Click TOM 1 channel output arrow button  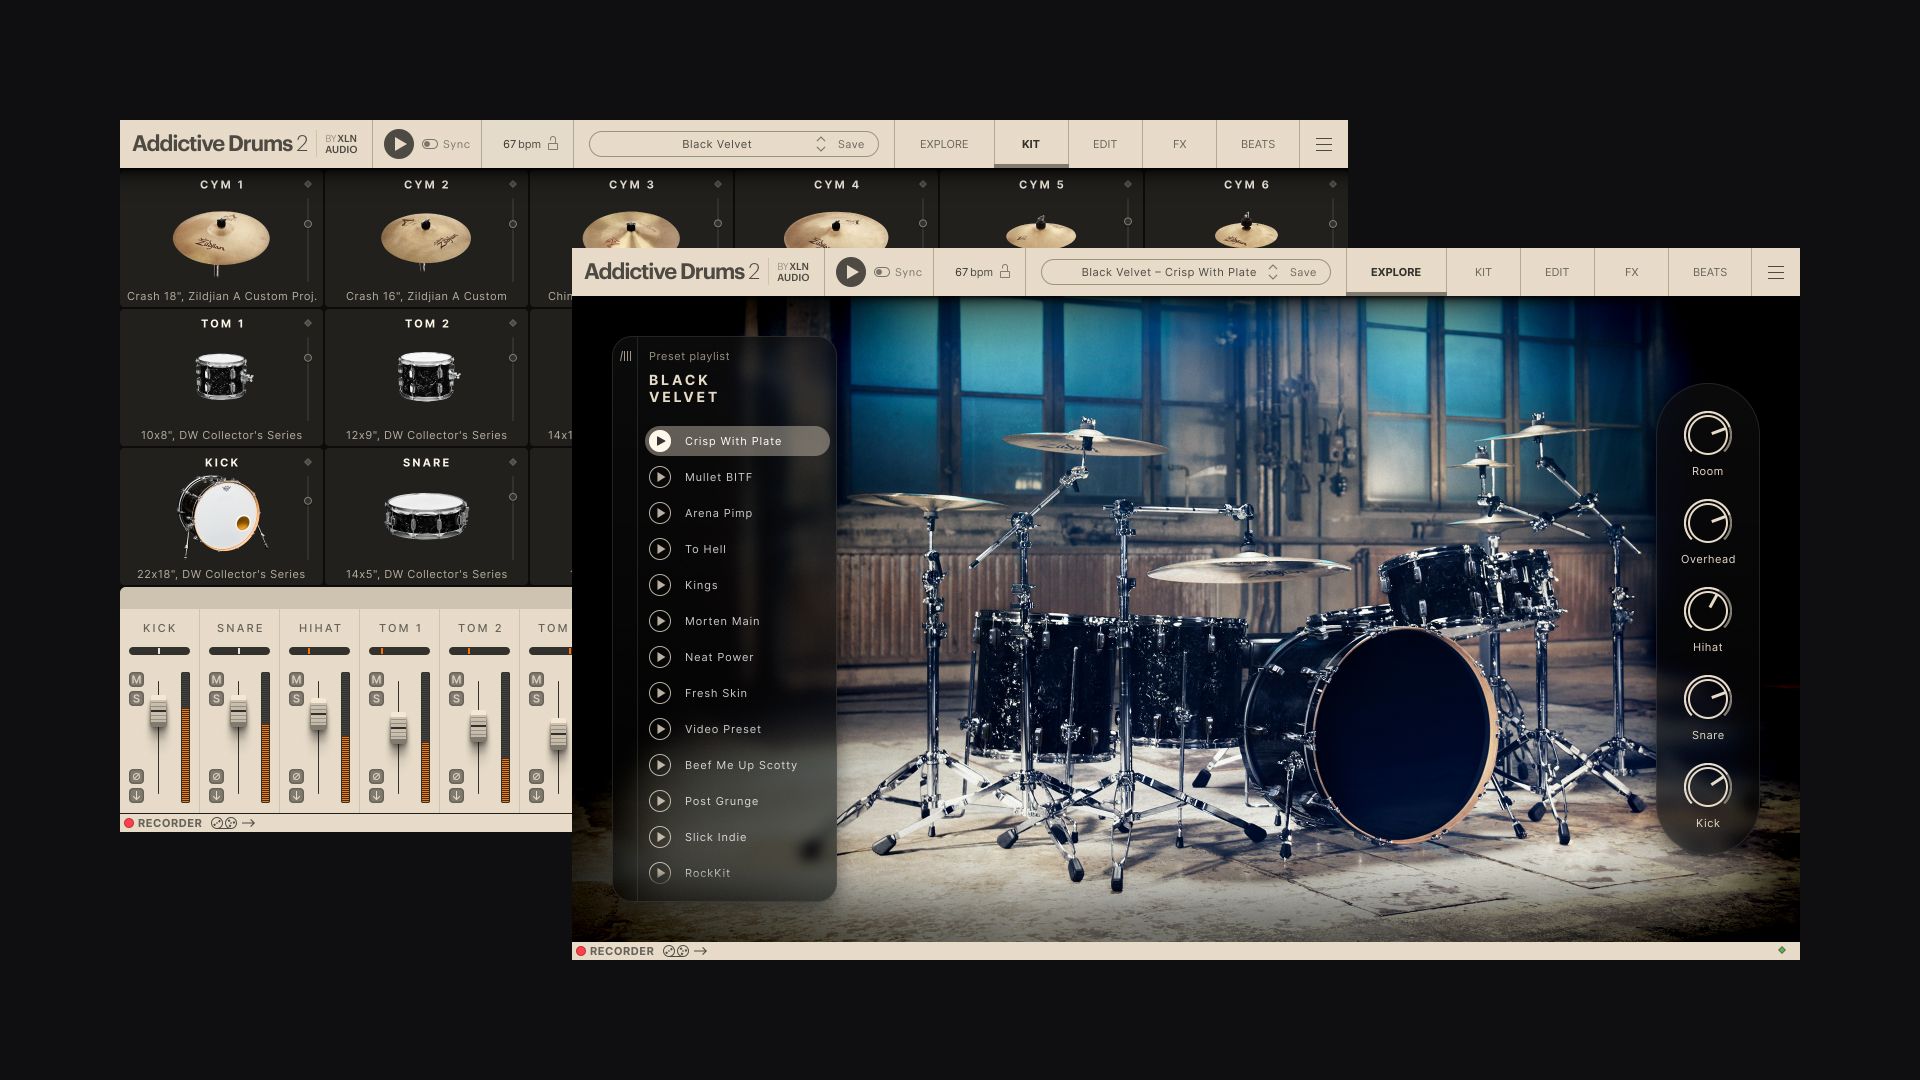point(376,796)
